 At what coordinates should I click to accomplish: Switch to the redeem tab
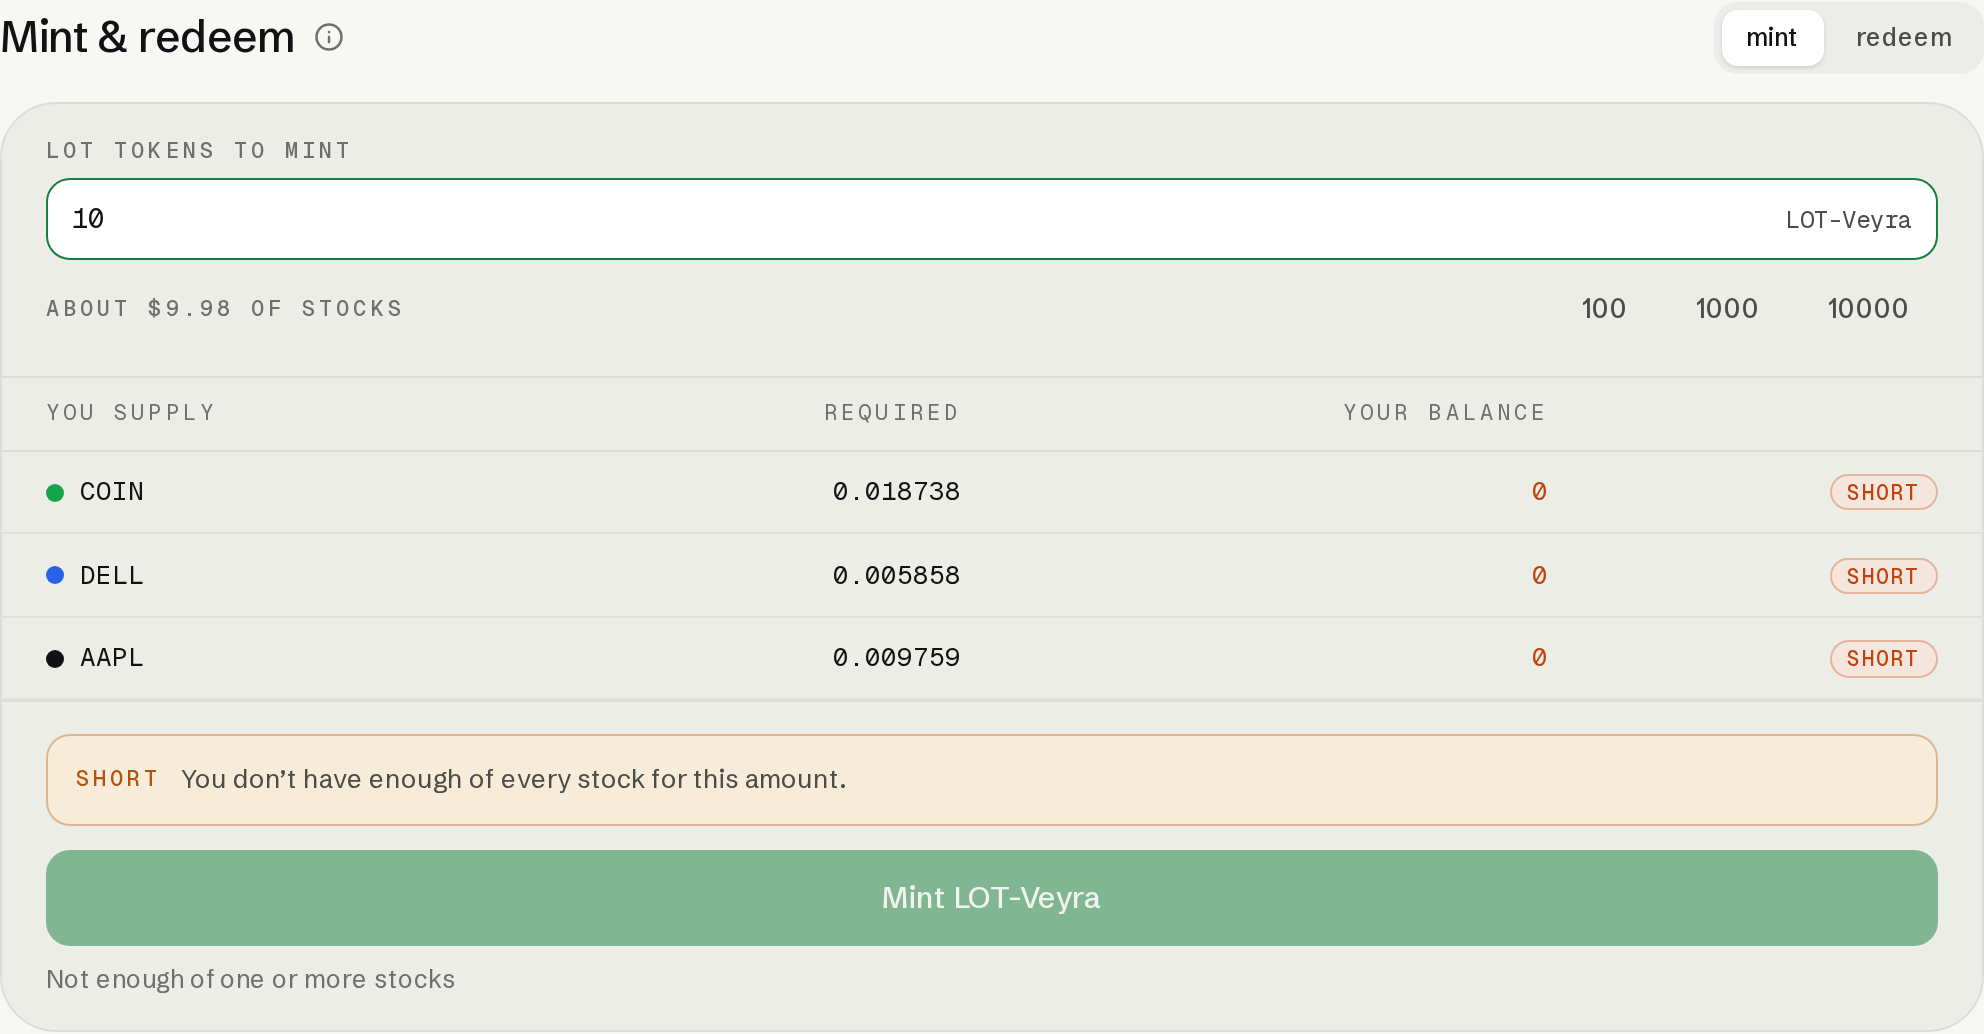click(x=1904, y=38)
